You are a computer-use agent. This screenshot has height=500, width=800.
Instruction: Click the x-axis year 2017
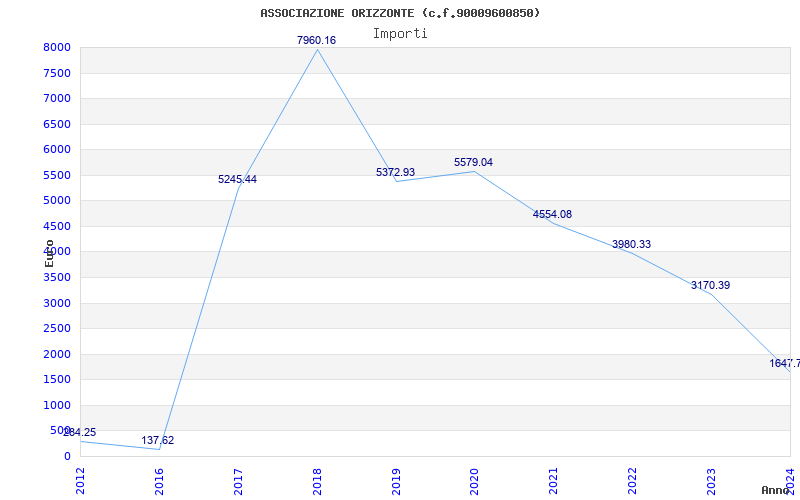238,481
